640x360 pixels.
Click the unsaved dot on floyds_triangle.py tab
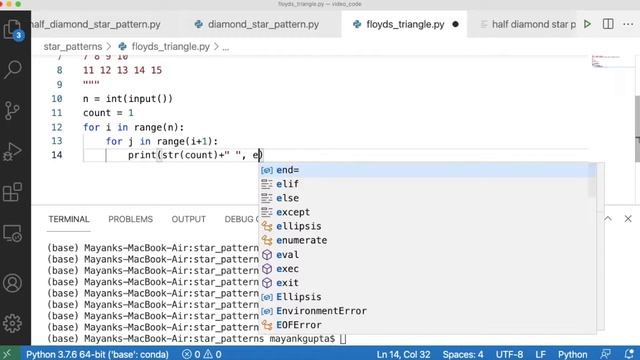tap(456, 24)
